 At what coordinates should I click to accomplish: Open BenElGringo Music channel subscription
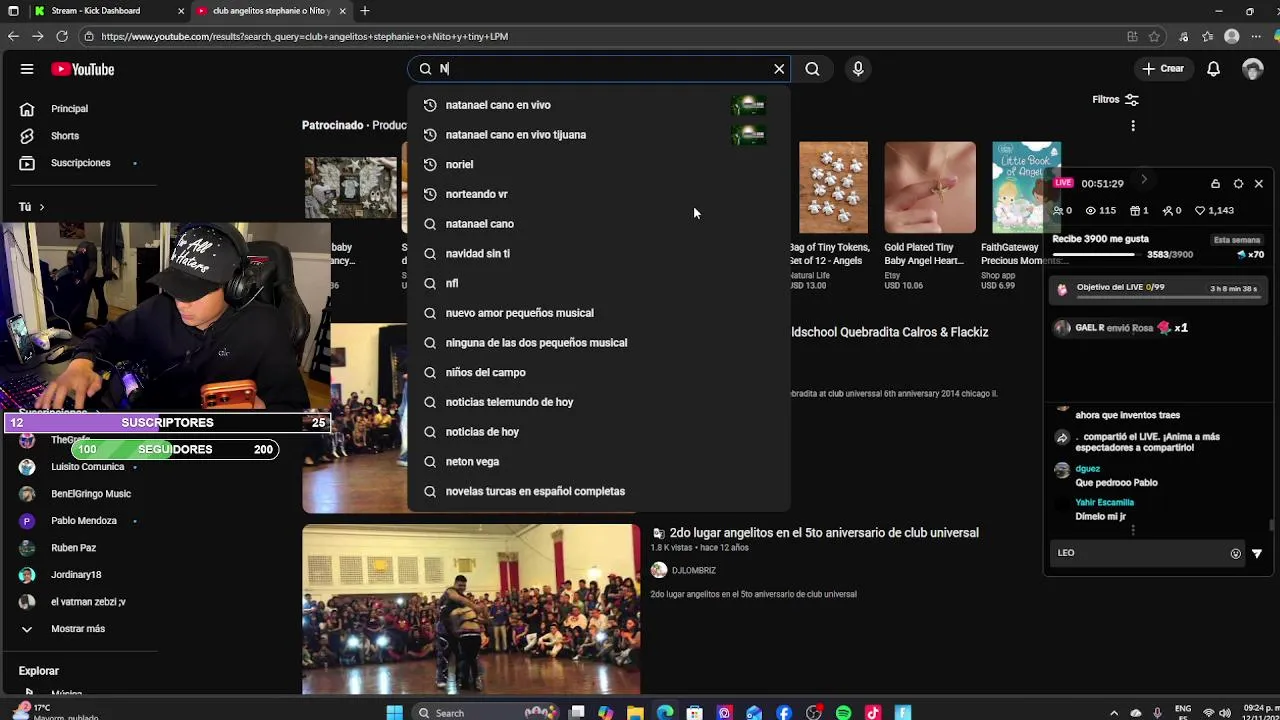[90, 494]
